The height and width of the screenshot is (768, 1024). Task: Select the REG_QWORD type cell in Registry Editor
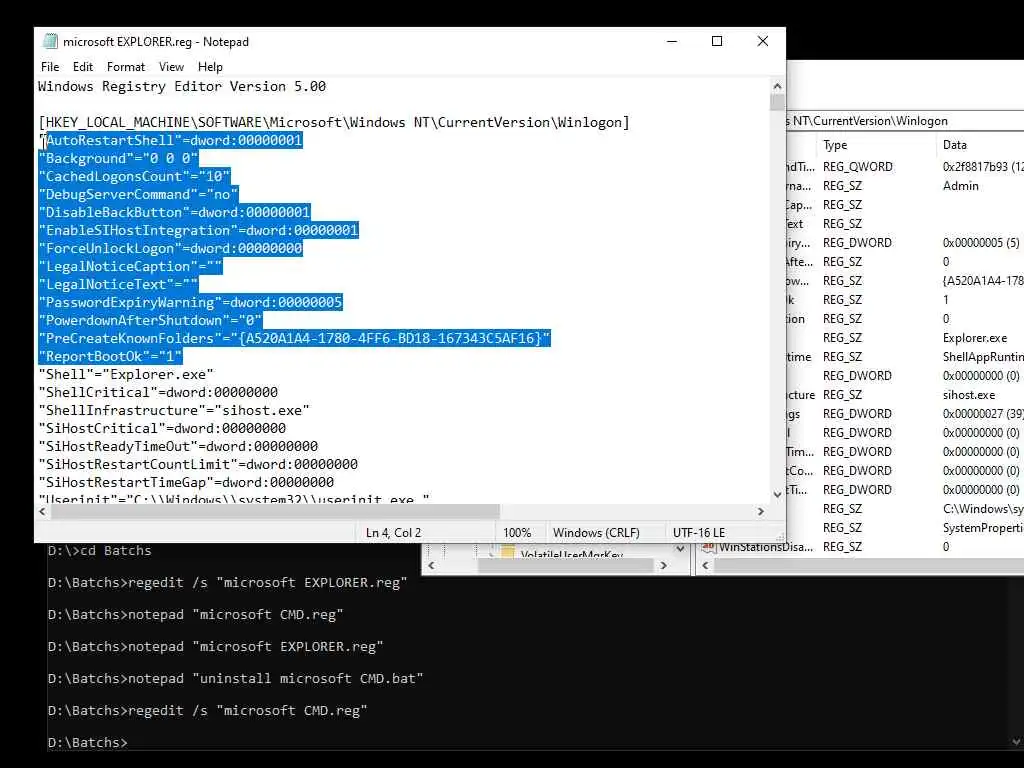[857, 167]
